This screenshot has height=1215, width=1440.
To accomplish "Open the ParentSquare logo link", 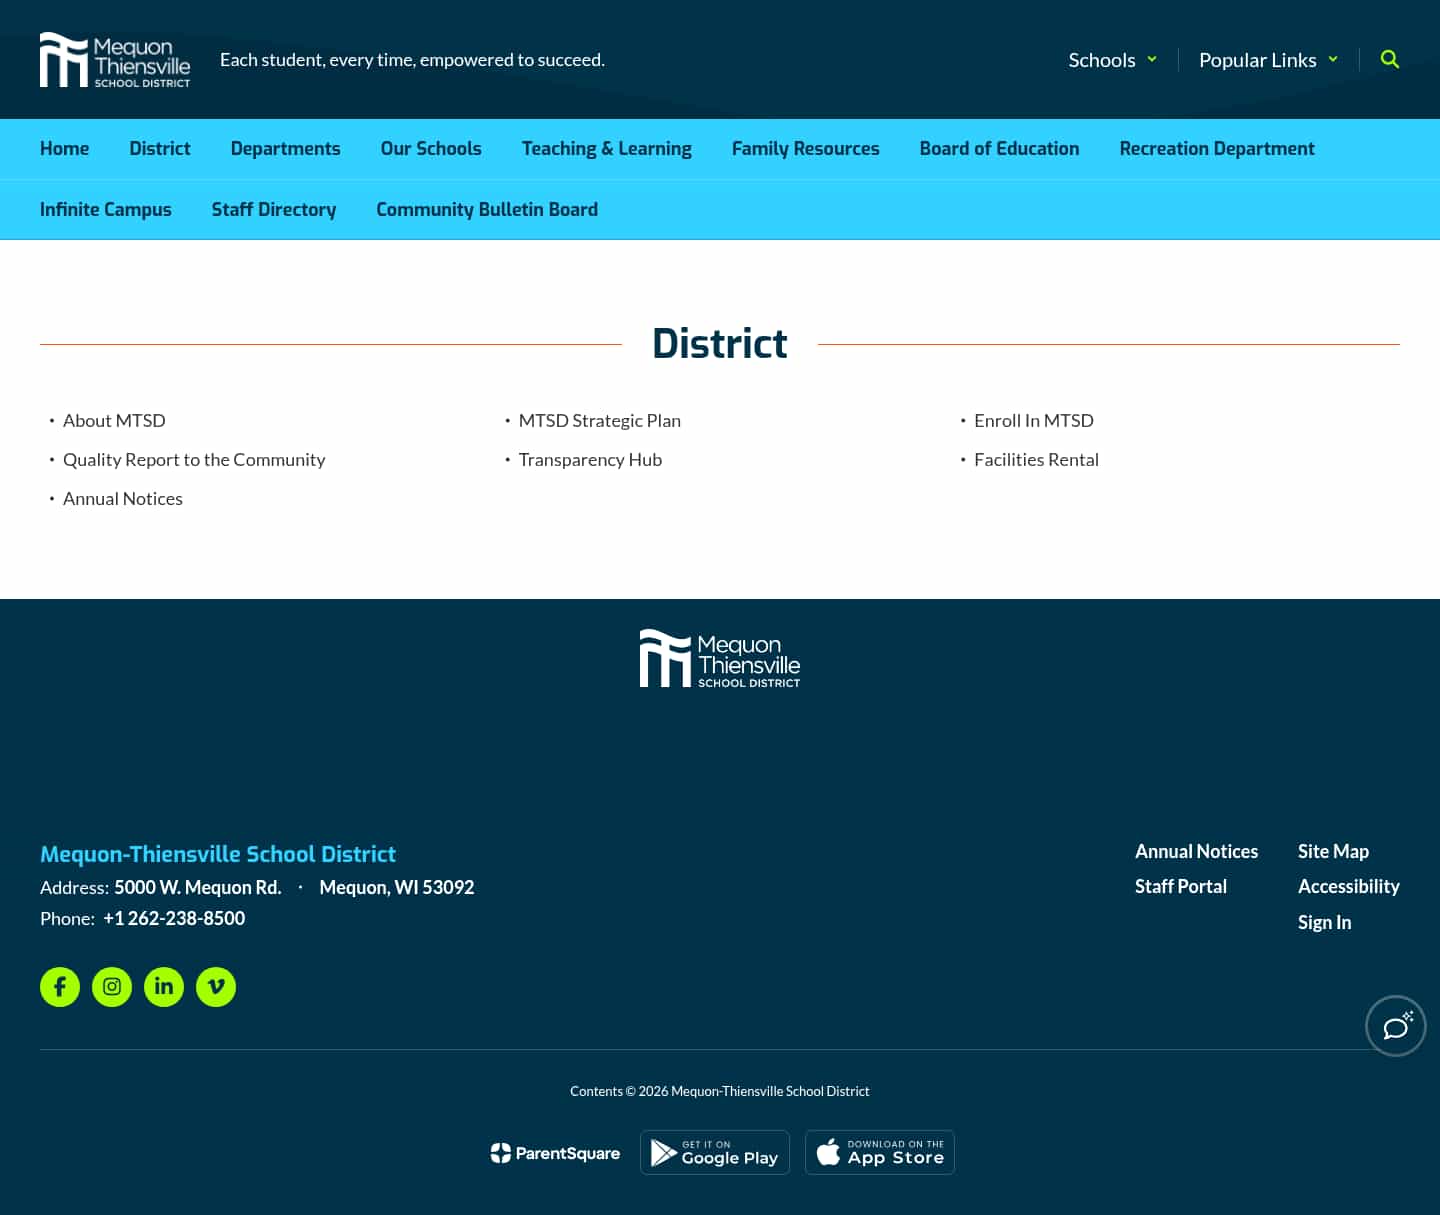I will point(555,1153).
